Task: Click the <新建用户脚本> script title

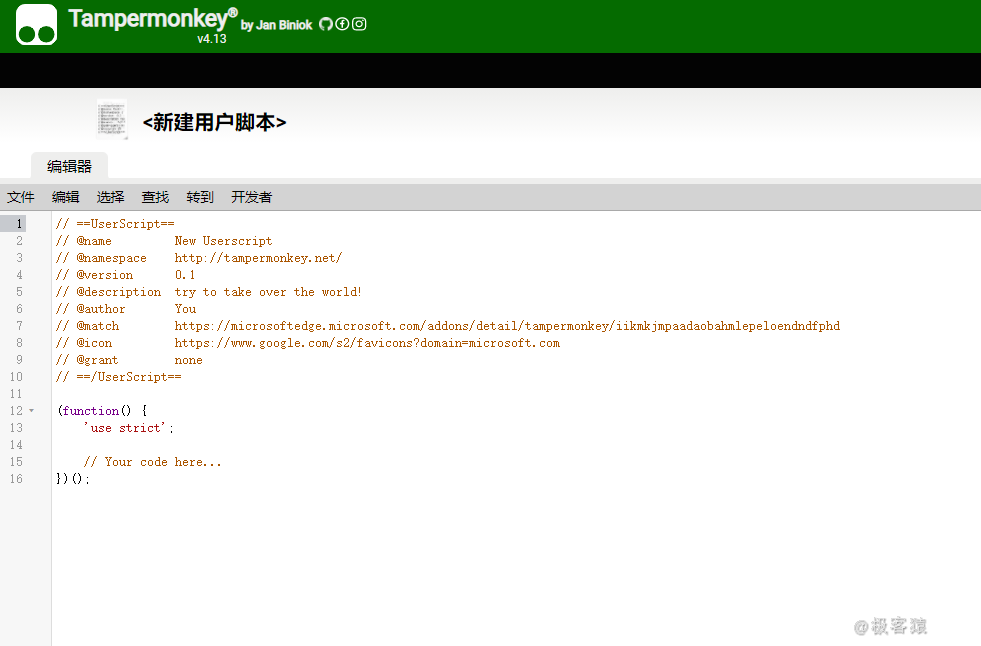Action: coord(215,122)
